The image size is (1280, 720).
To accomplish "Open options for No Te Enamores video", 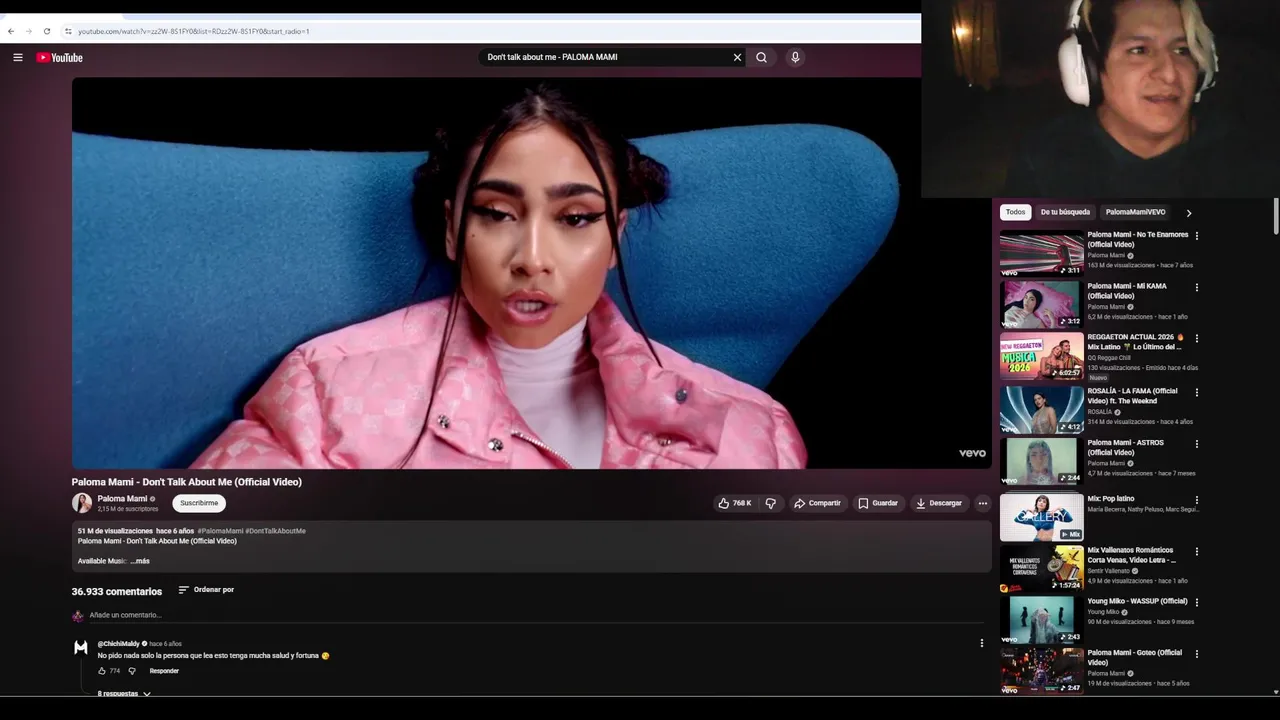I will (x=1197, y=236).
